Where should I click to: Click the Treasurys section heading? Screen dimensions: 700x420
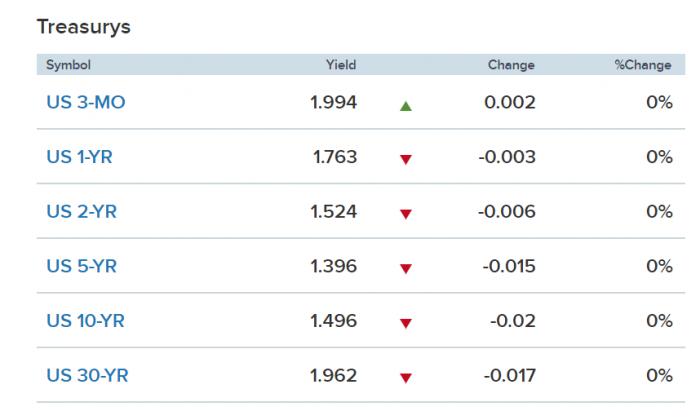point(84,27)
